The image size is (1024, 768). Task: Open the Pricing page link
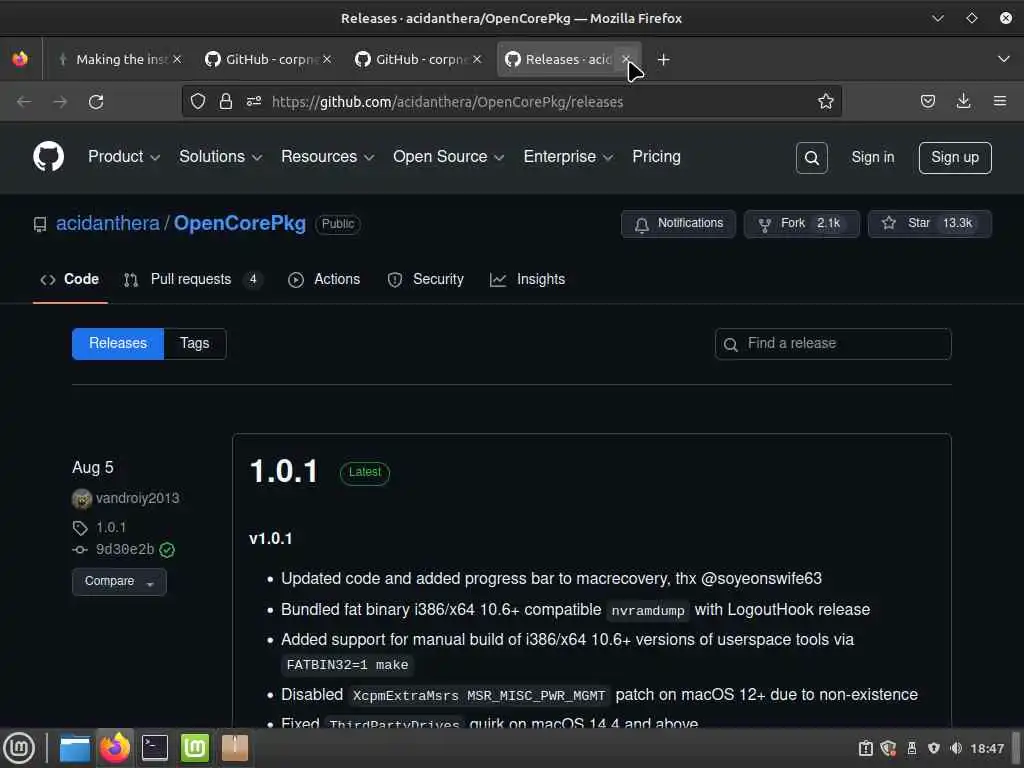tap(656, 157)
